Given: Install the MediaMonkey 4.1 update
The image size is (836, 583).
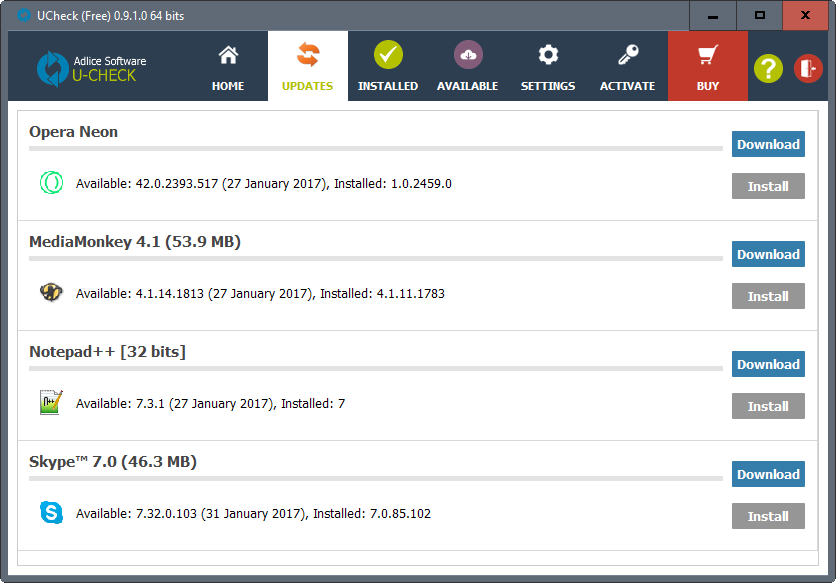Looking at the screenshot, I should tap(768, 296).
